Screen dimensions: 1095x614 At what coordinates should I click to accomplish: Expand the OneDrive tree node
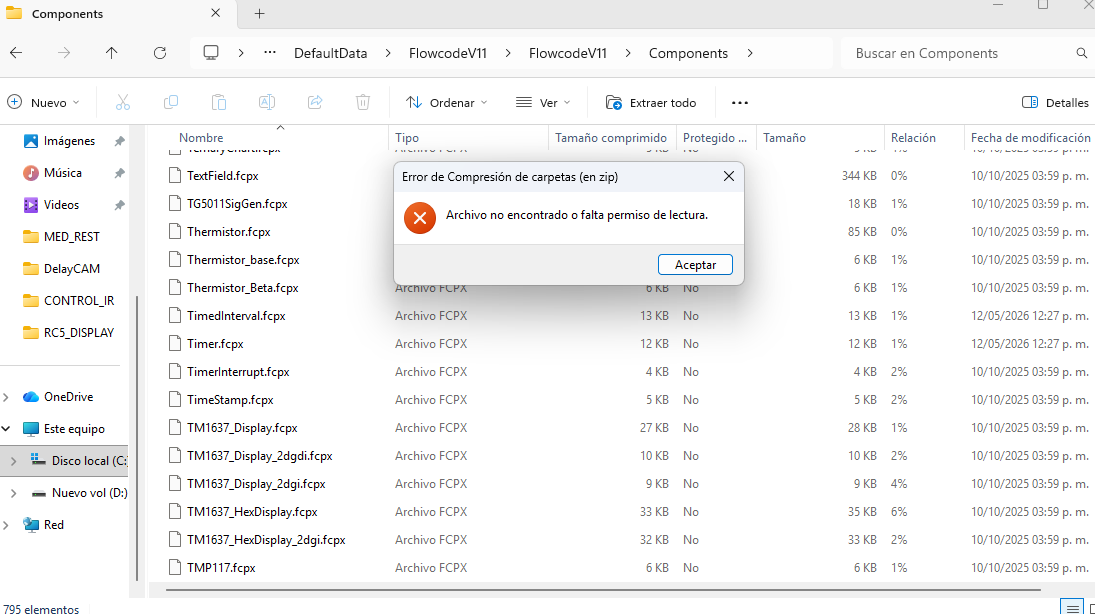(x=6, y=397)
